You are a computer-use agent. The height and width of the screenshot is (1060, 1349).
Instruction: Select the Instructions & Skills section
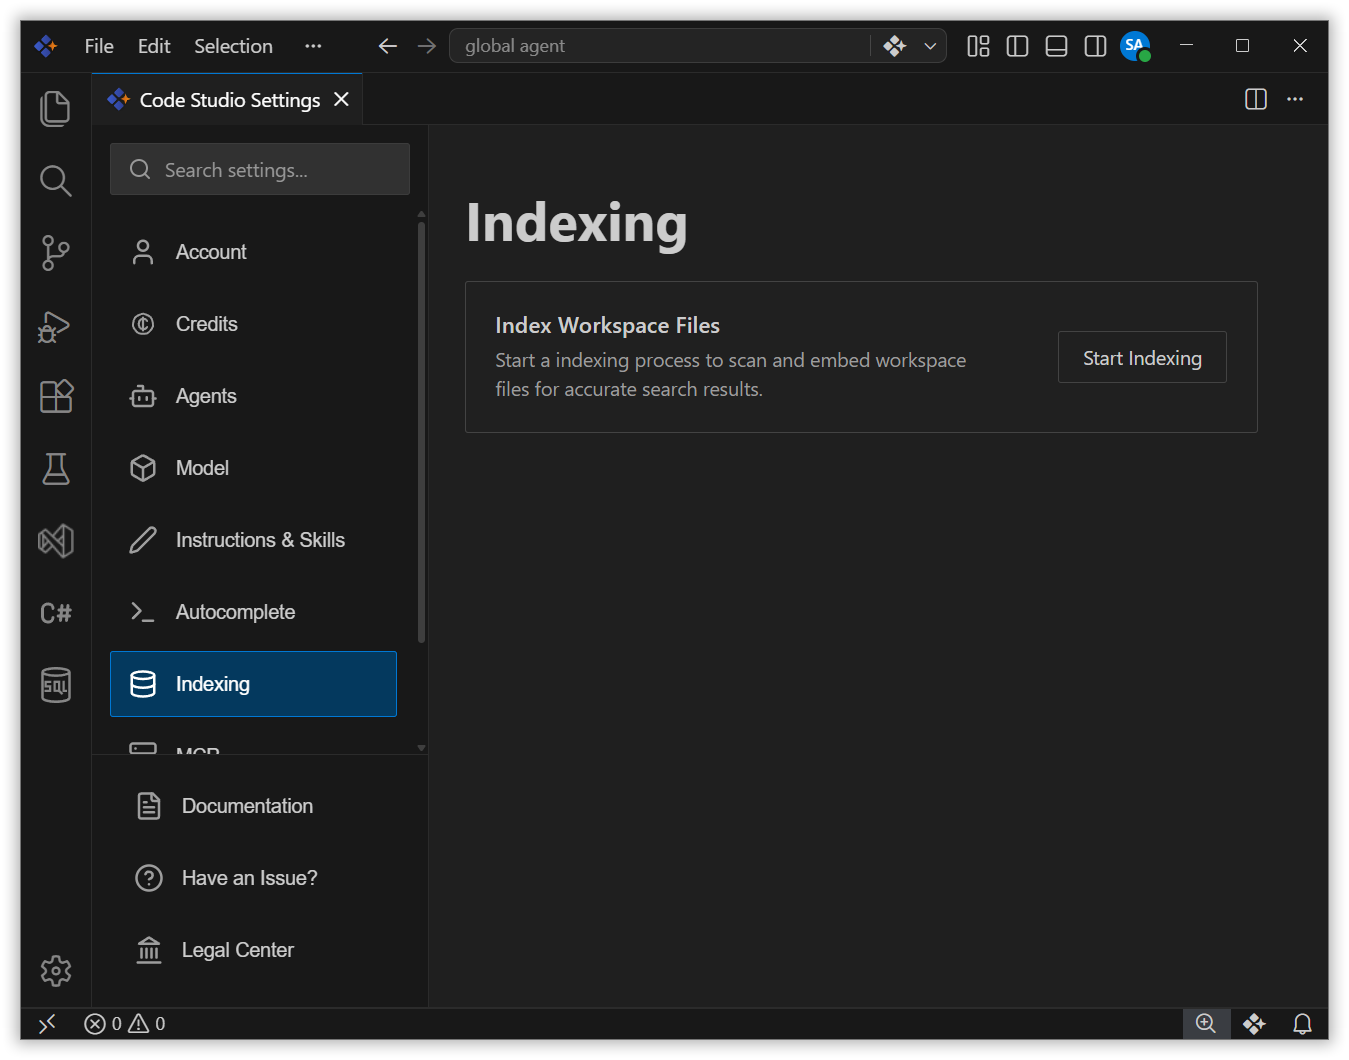point(253,540)
